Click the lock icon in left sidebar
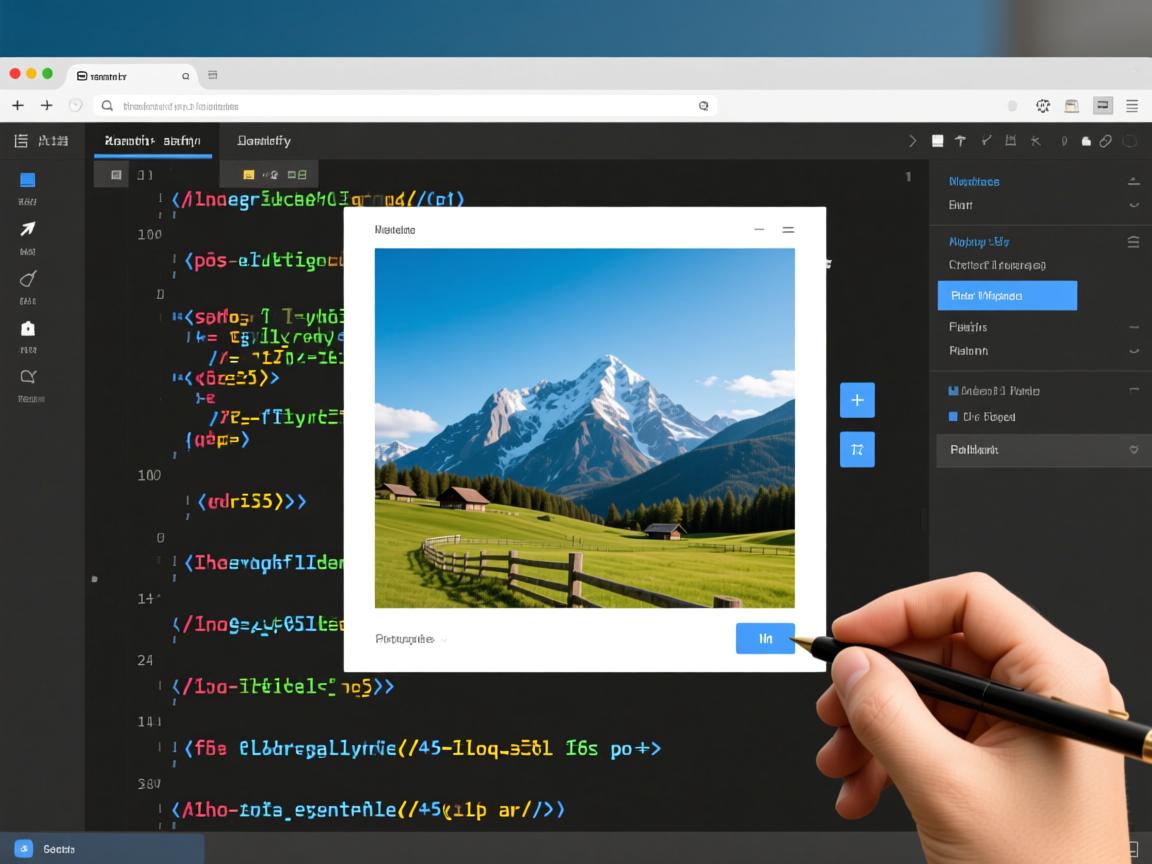This screenshot has height=864, width=1152. (28, 328)
